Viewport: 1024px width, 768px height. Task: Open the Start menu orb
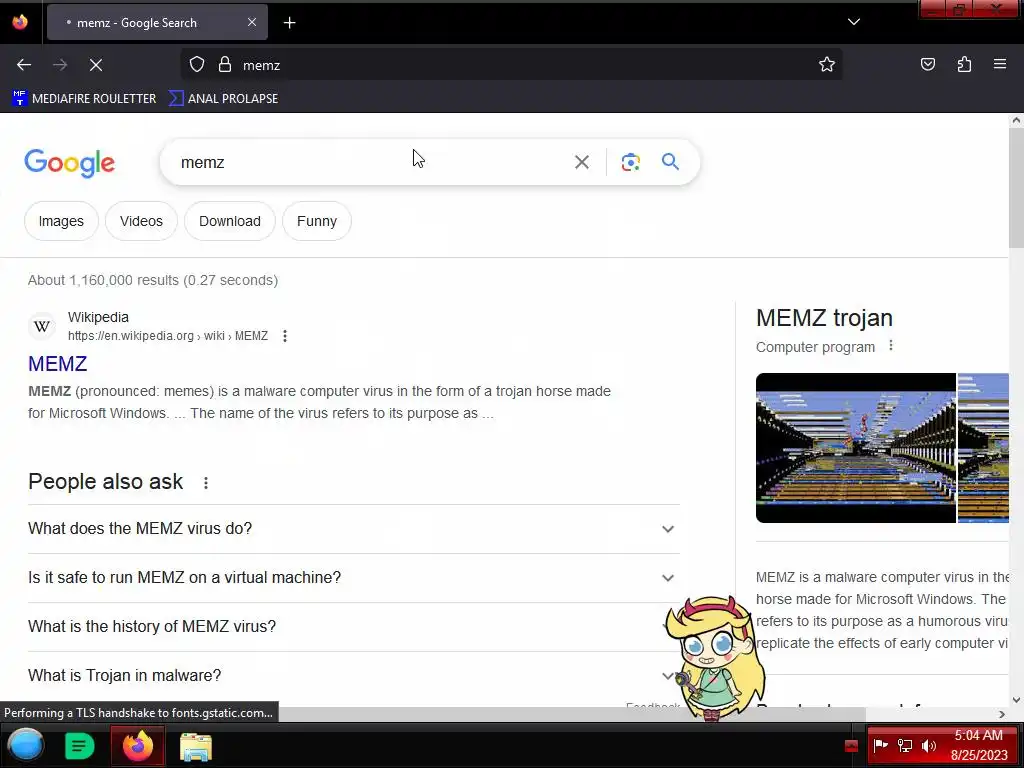pyautogui.click(x=26, y=746)
